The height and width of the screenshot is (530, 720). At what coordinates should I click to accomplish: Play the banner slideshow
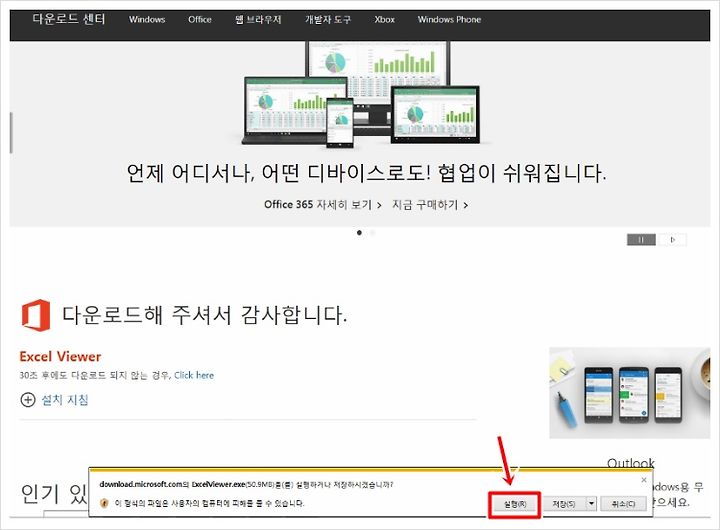[673, 239]
